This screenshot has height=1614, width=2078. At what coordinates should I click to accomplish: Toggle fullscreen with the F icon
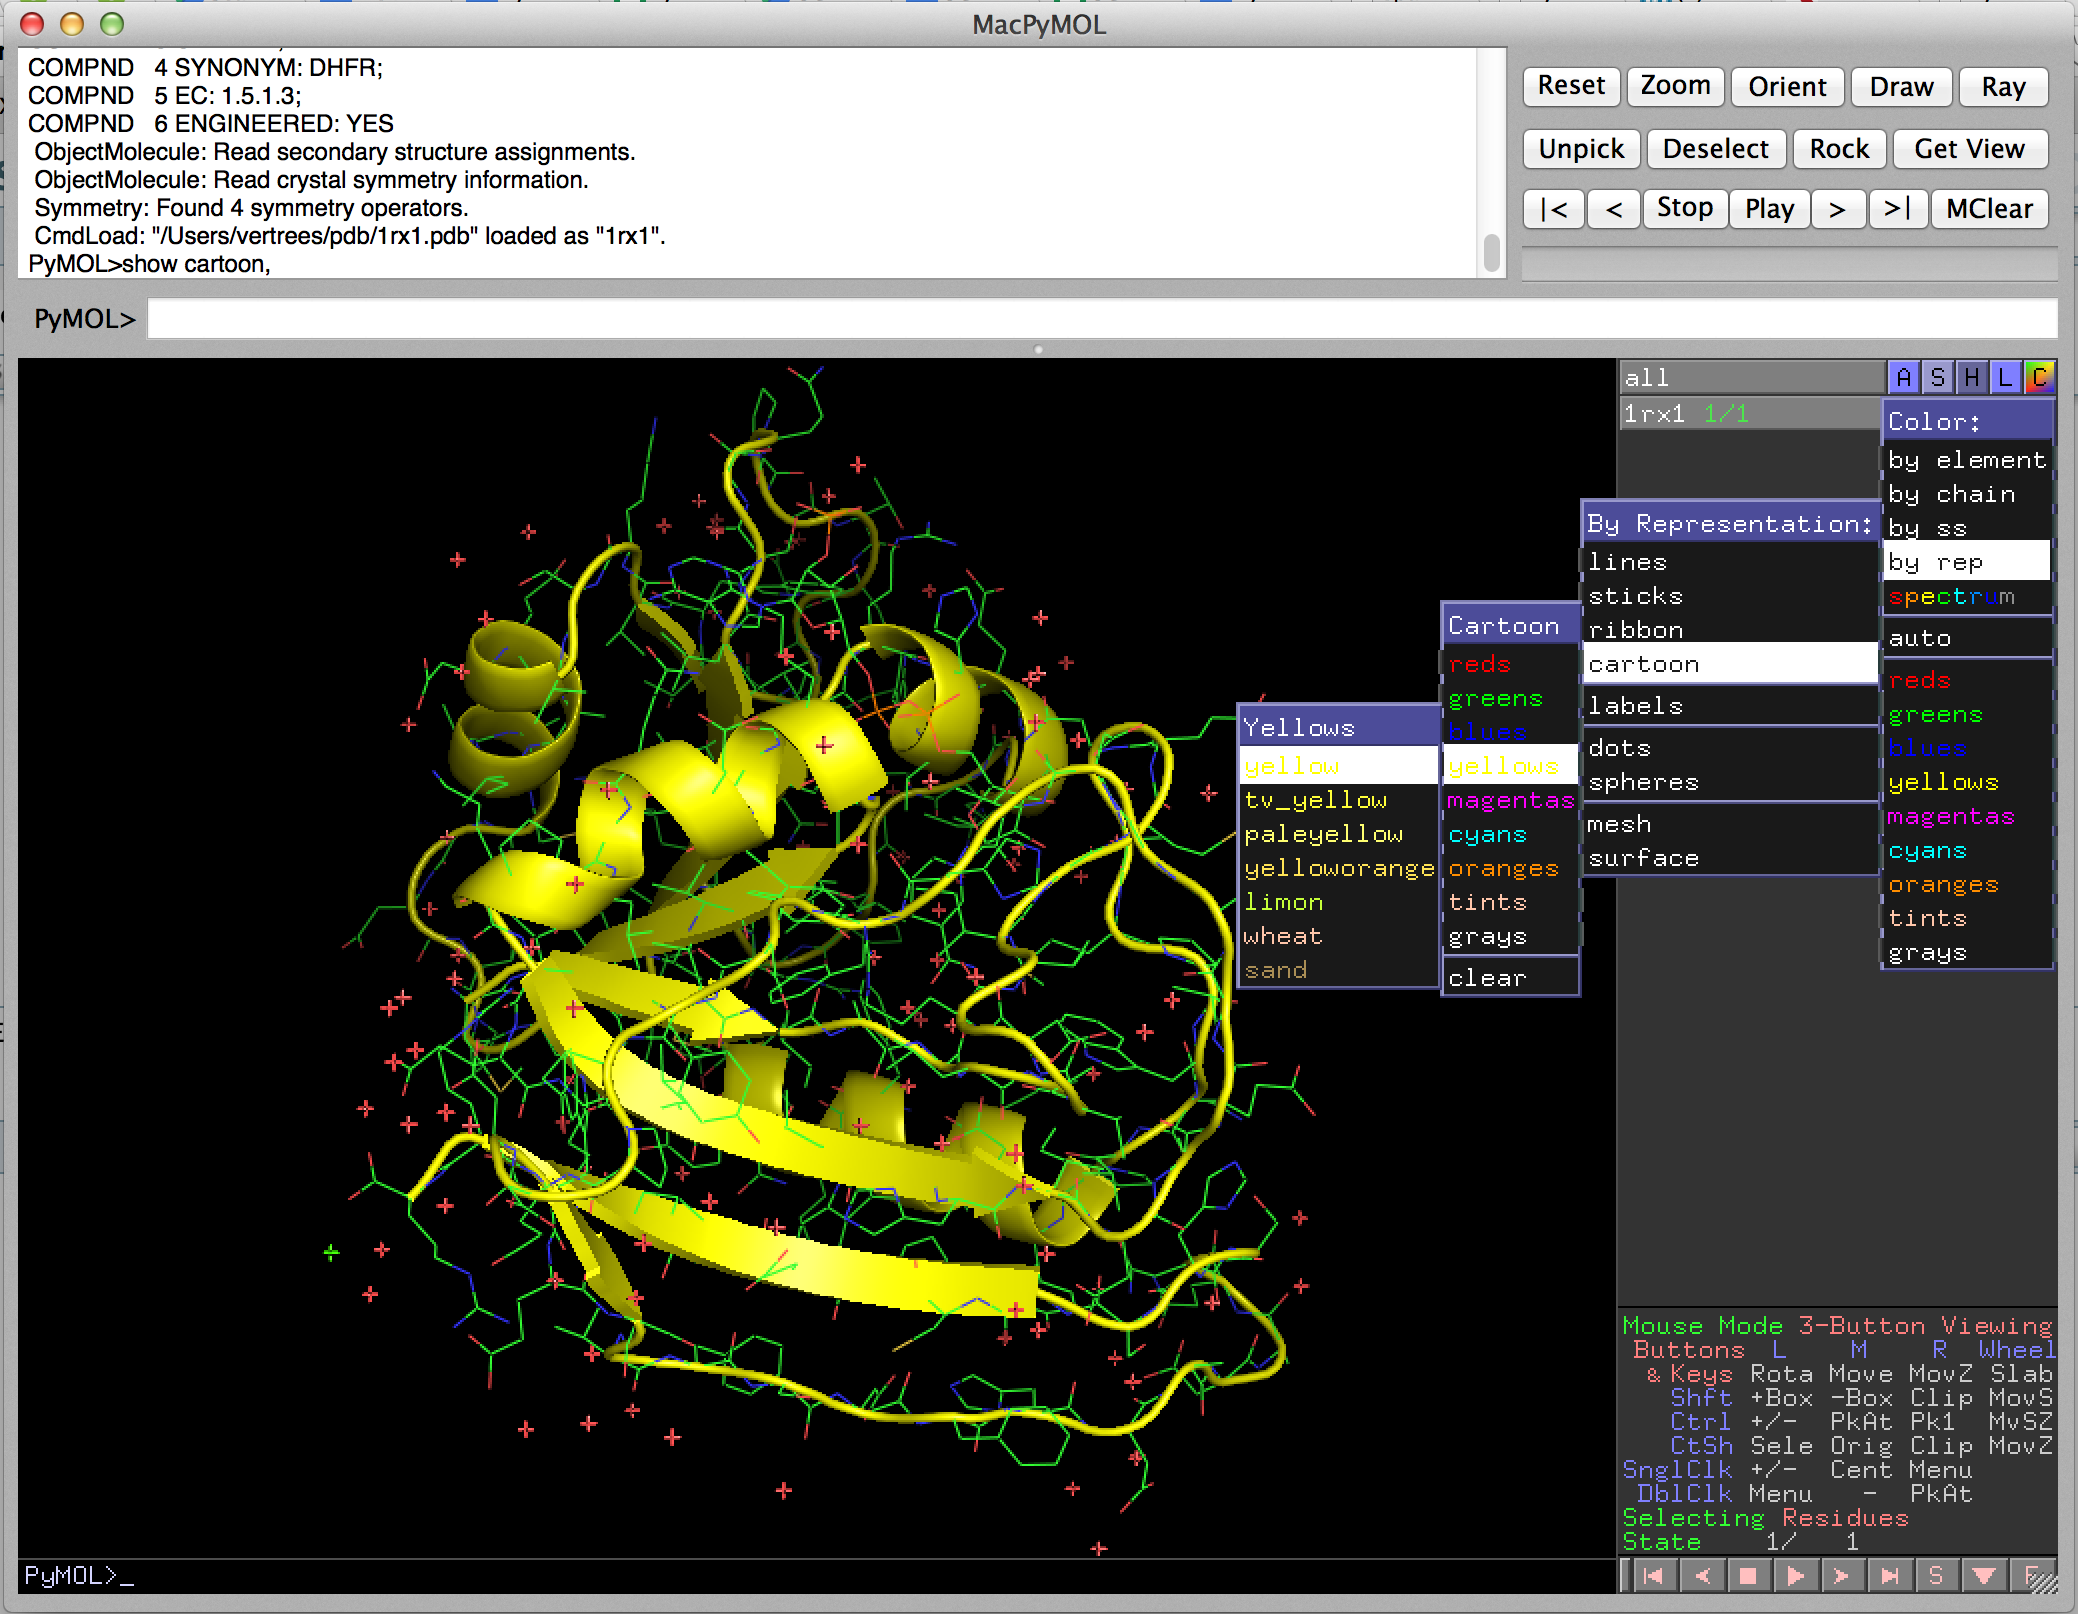pyautogui.click(x=2031, y=1576)
